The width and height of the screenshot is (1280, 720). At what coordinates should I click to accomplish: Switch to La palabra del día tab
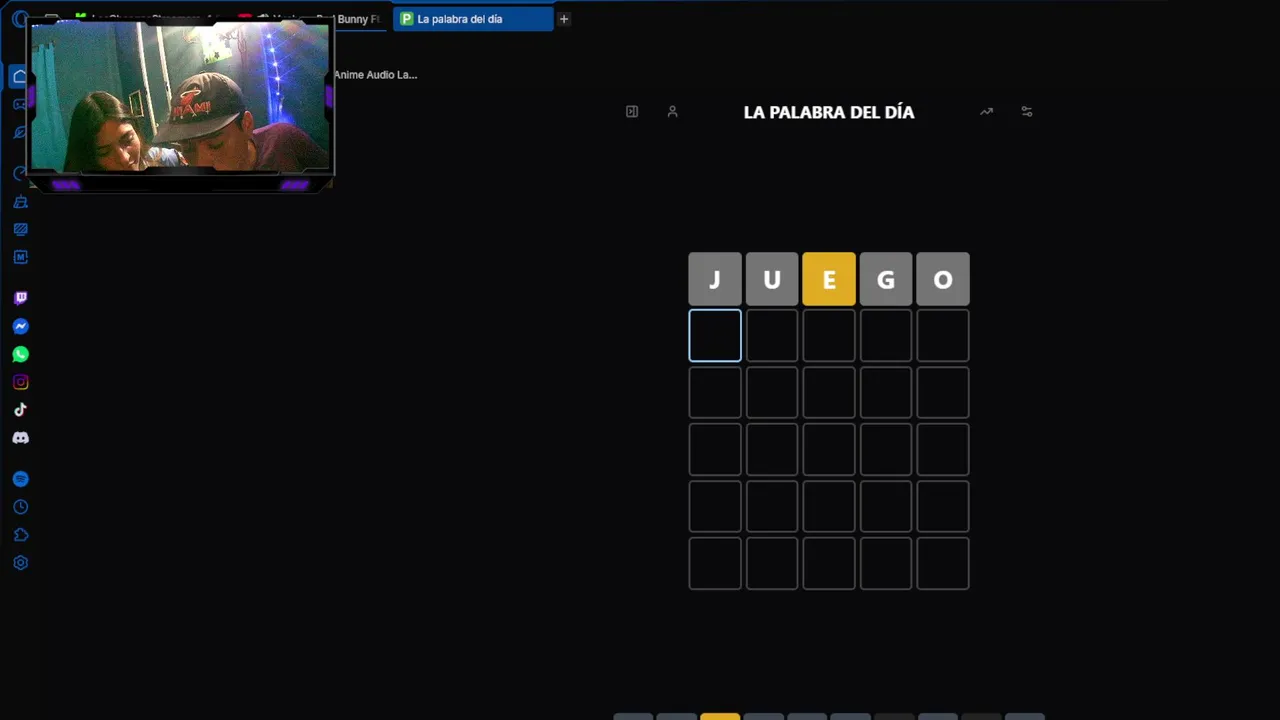pos(473,19)
